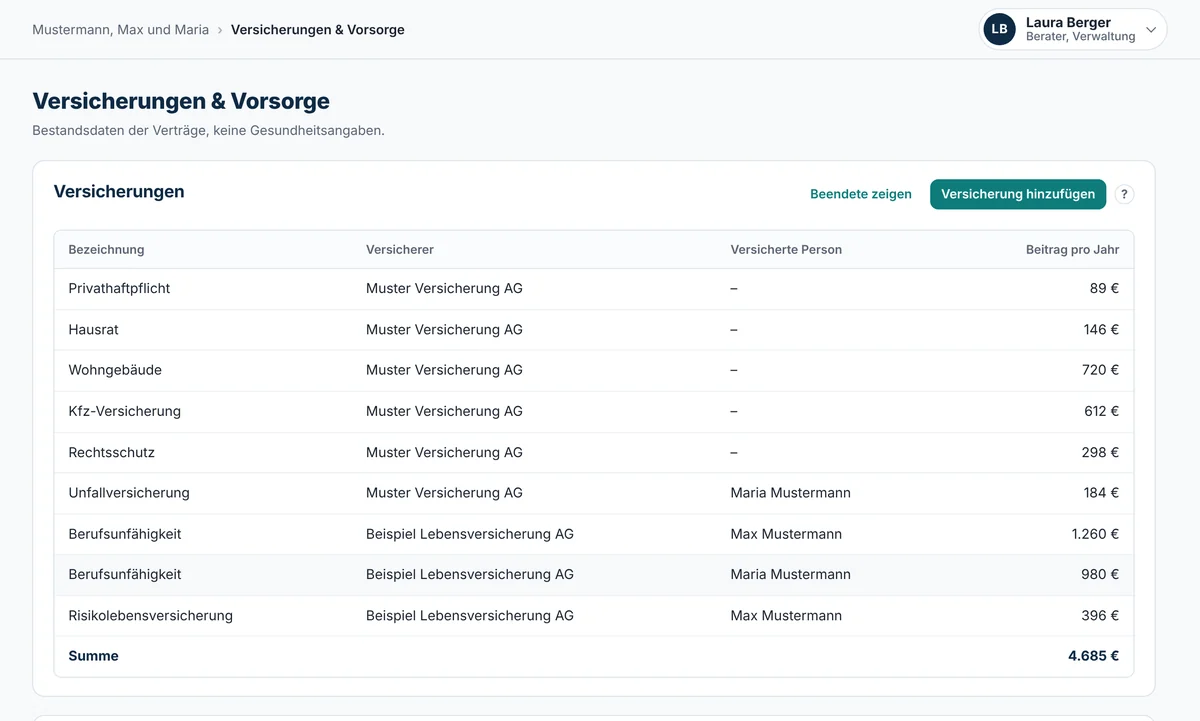Select the Privathaftpflicht row
This screenshot has height=721, width=1200.
(x=594, y=288)
